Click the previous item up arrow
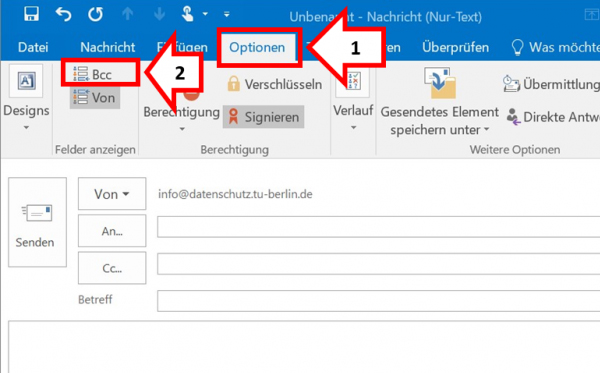Screen dimensions: 600x373 click(127, 14)
